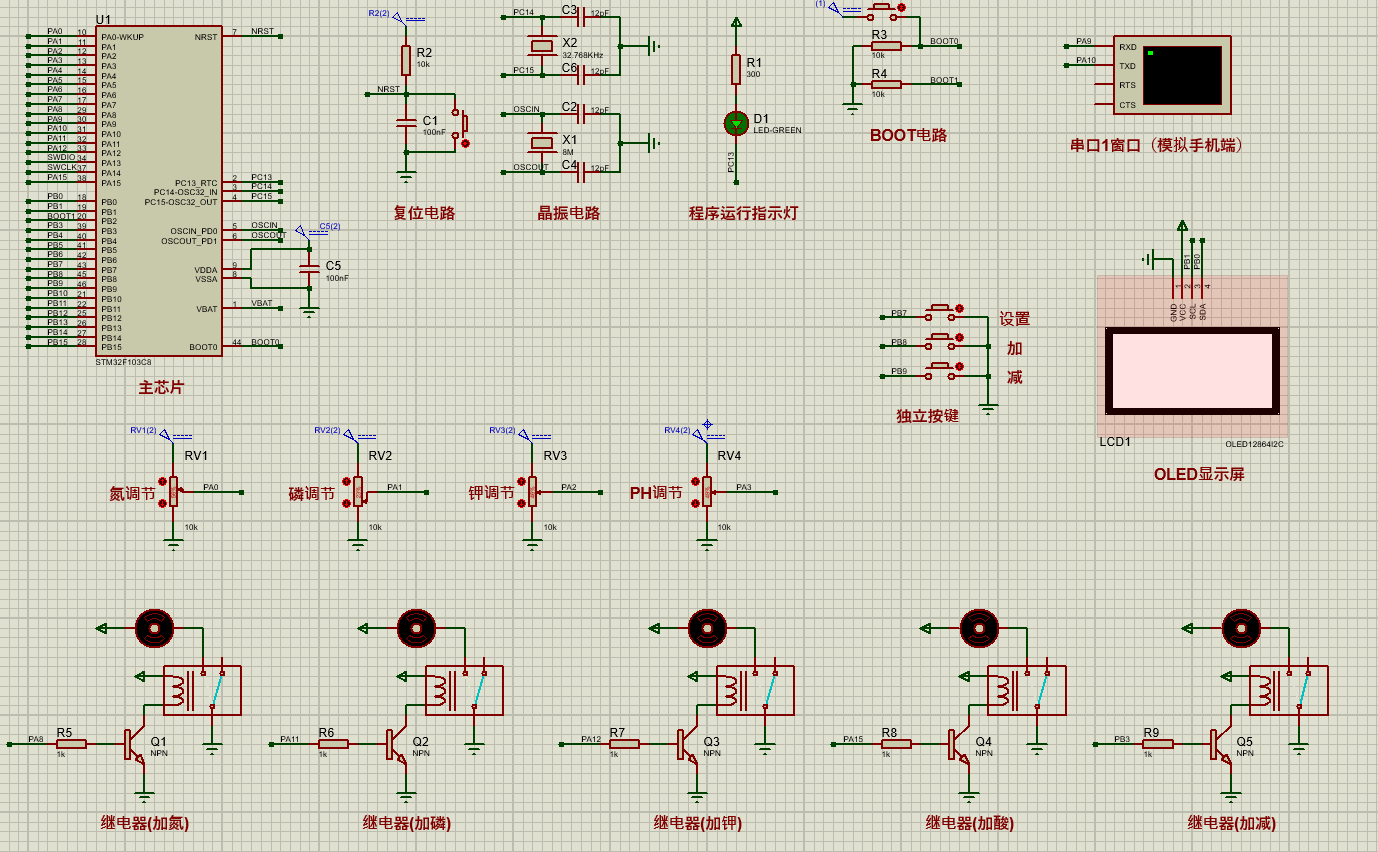Select the STM32F103C8 chip U1
1378x852 pixels.
158,191
